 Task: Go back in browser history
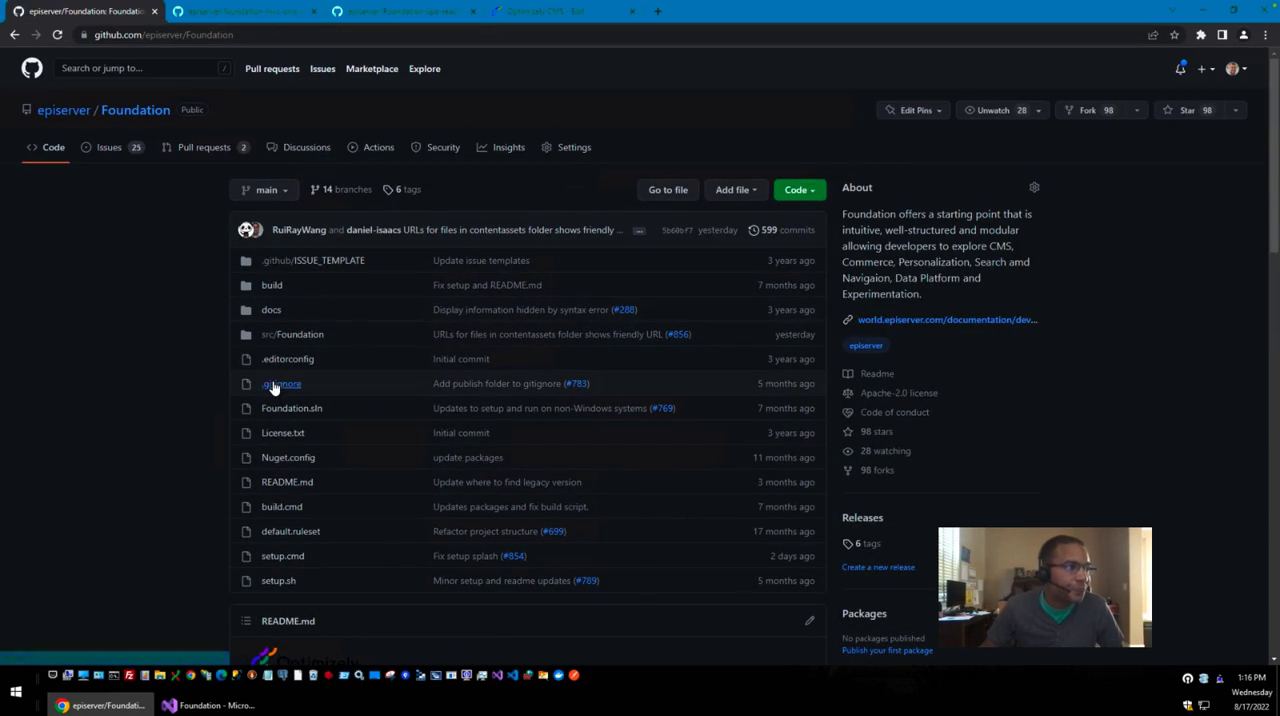[x=14, y=35]
